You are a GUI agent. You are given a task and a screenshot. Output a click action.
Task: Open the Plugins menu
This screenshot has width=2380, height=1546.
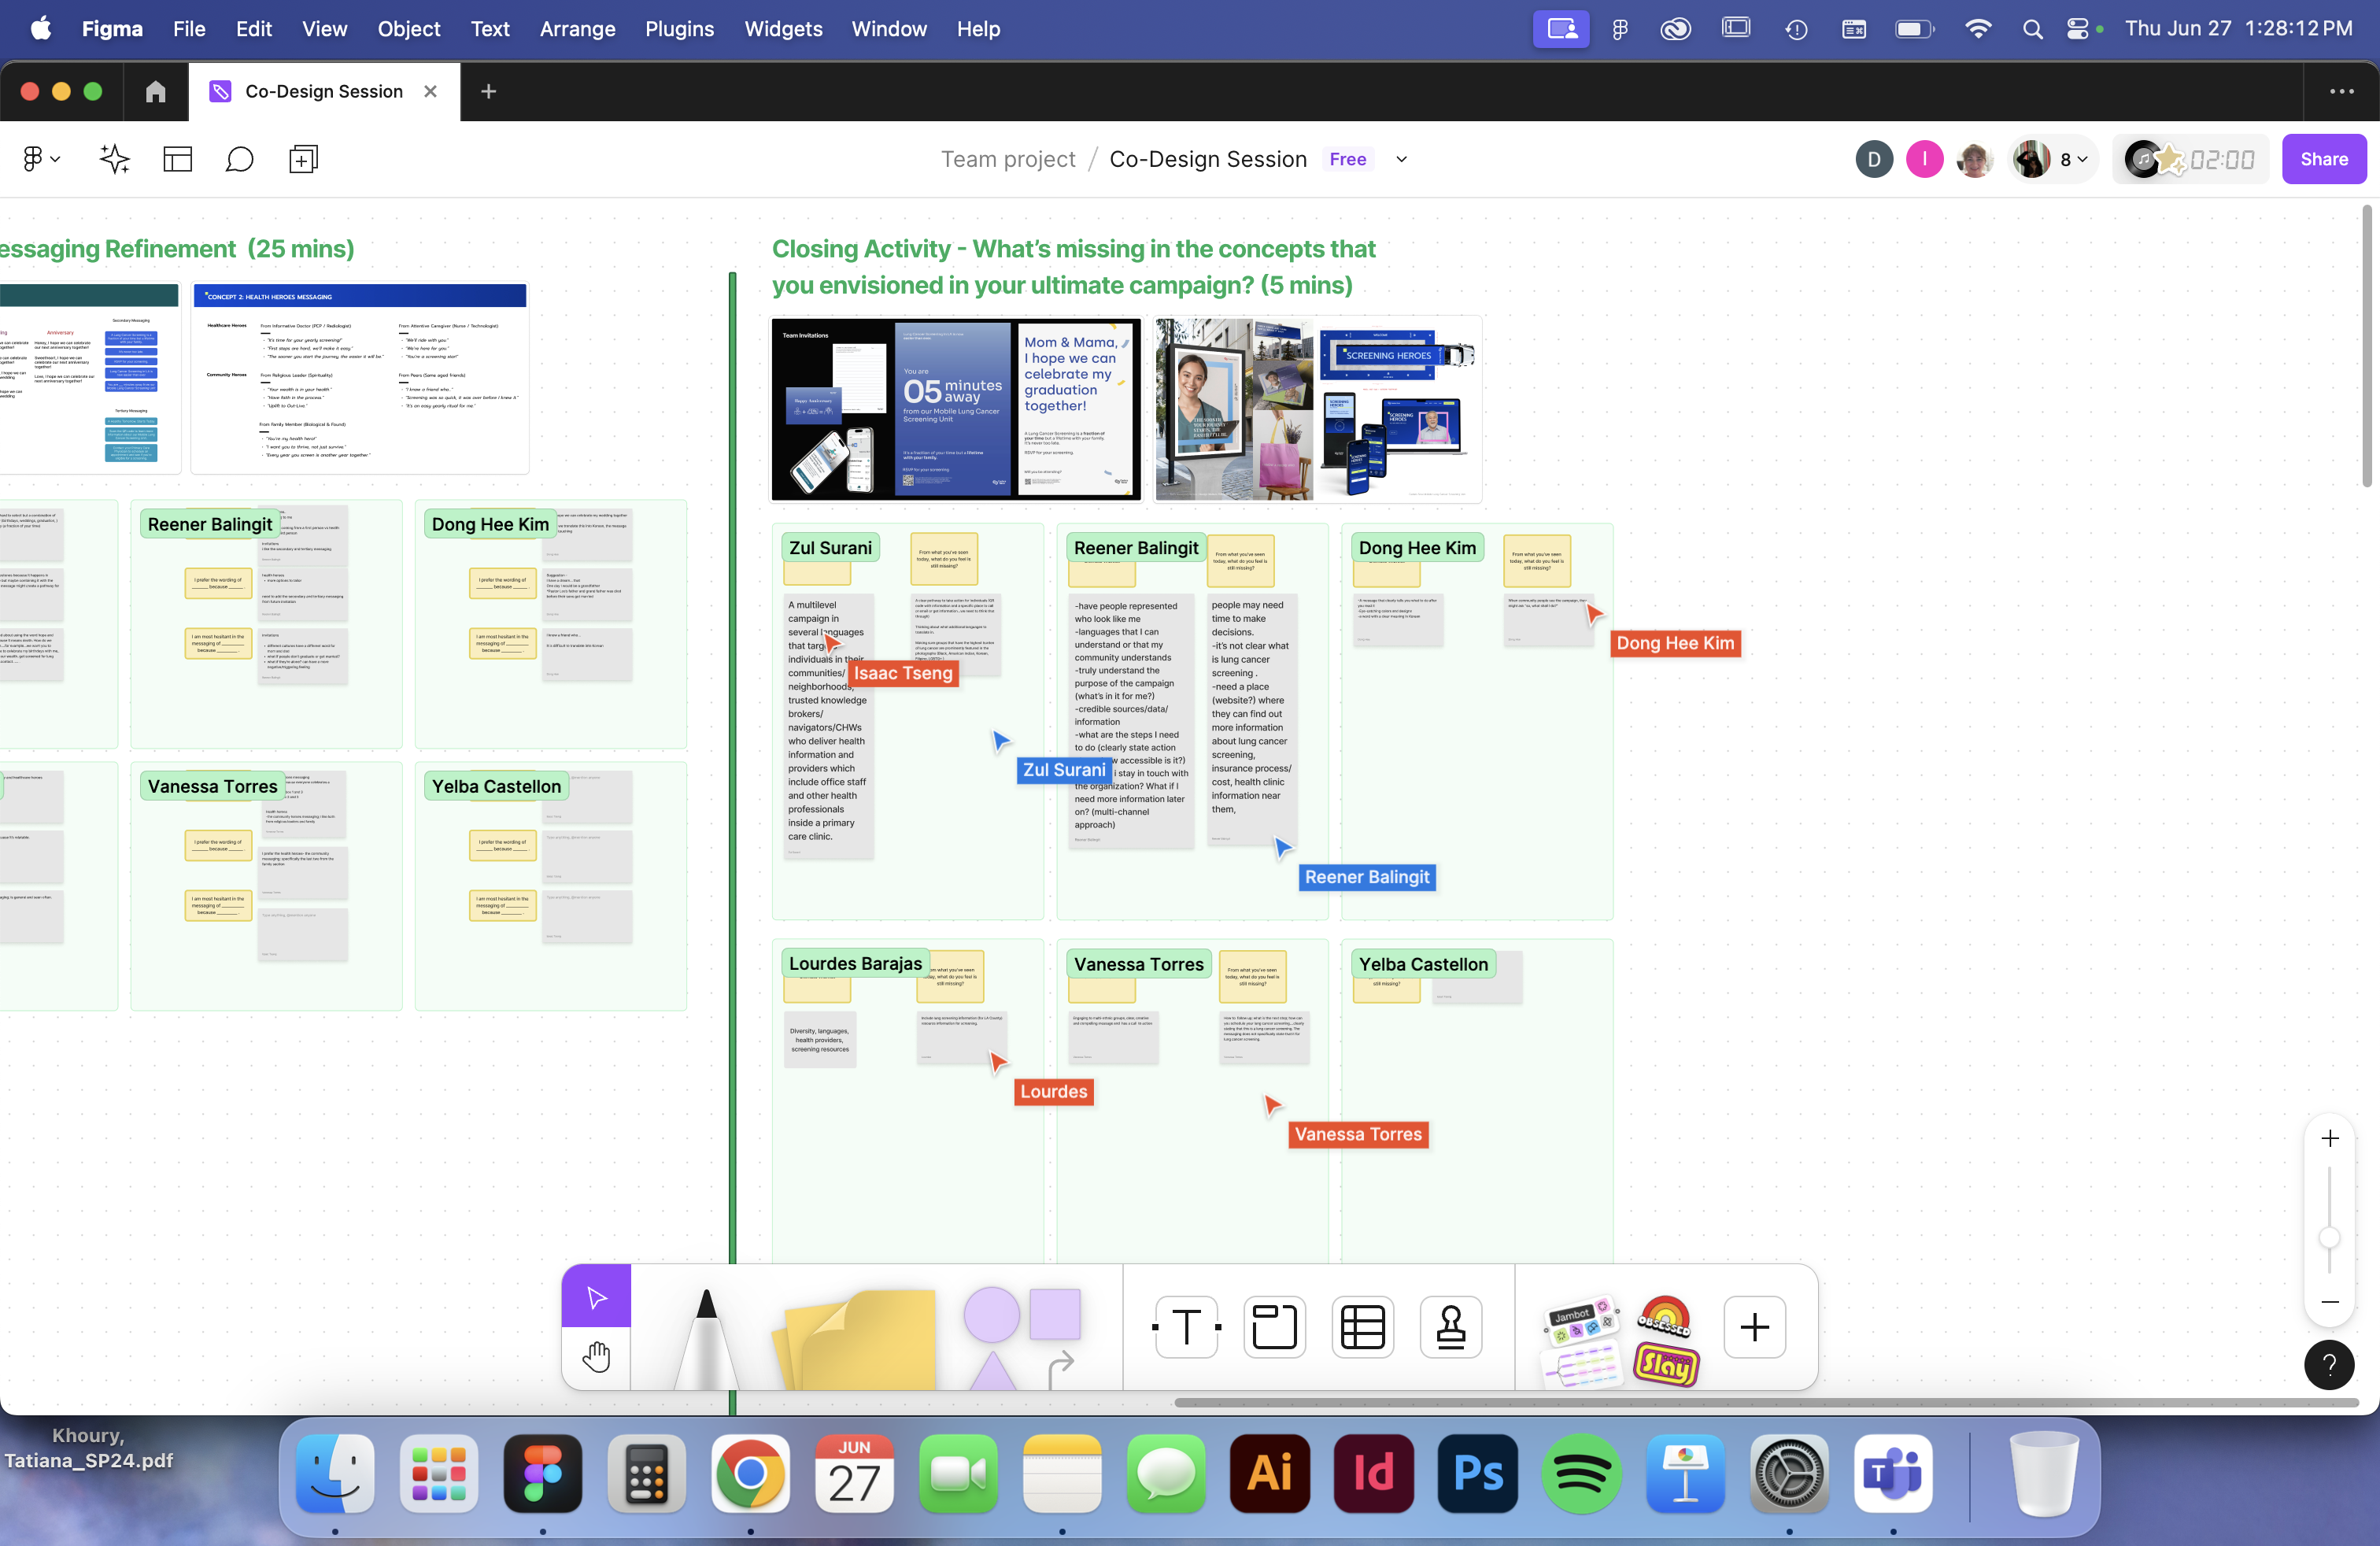(679, 29)
